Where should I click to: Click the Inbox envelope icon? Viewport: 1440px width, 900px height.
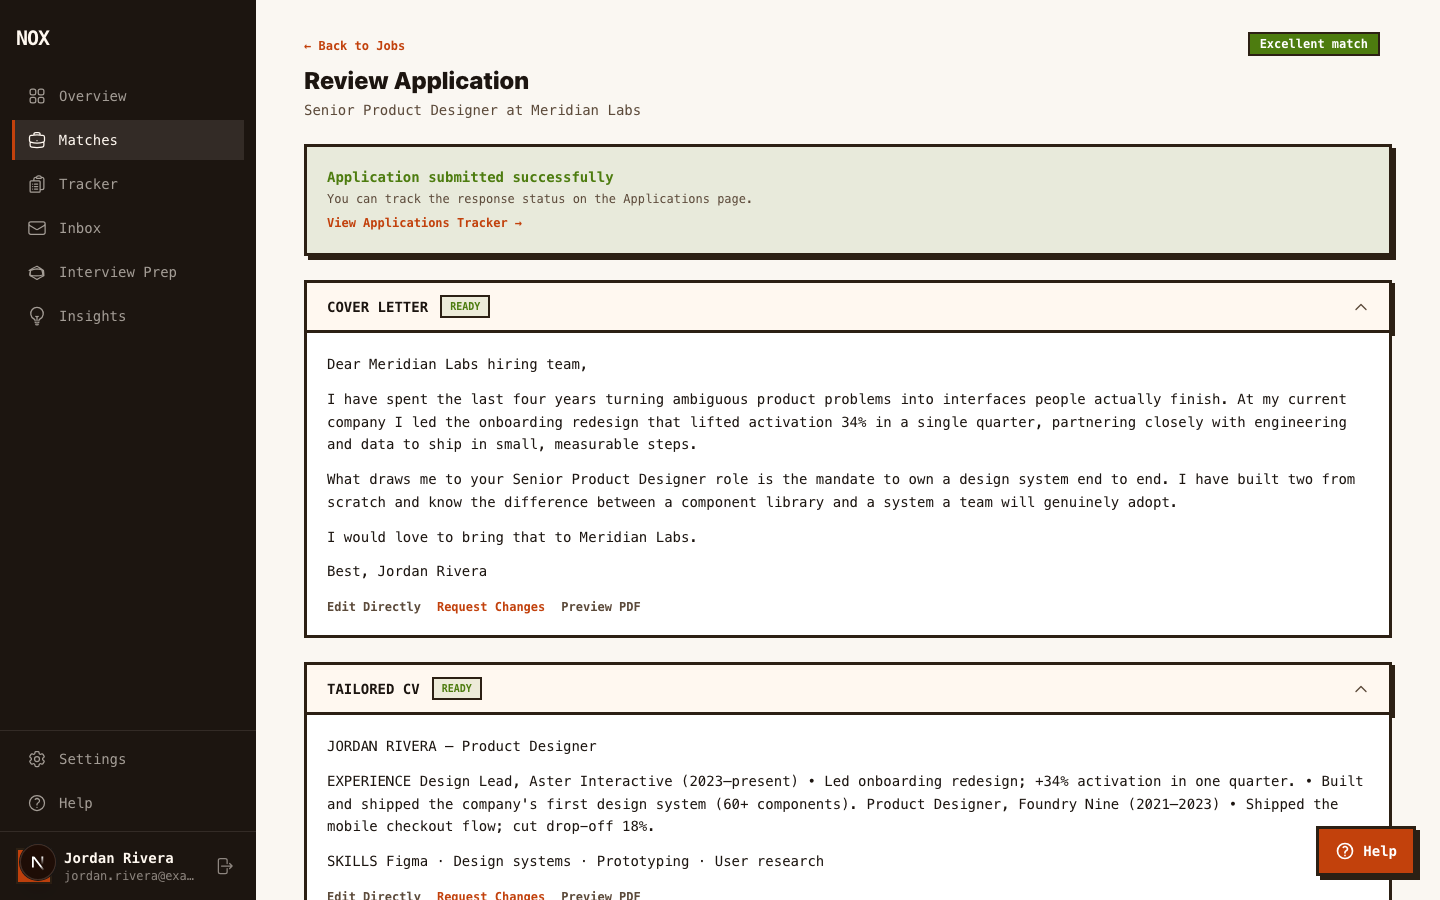point(37,228)
